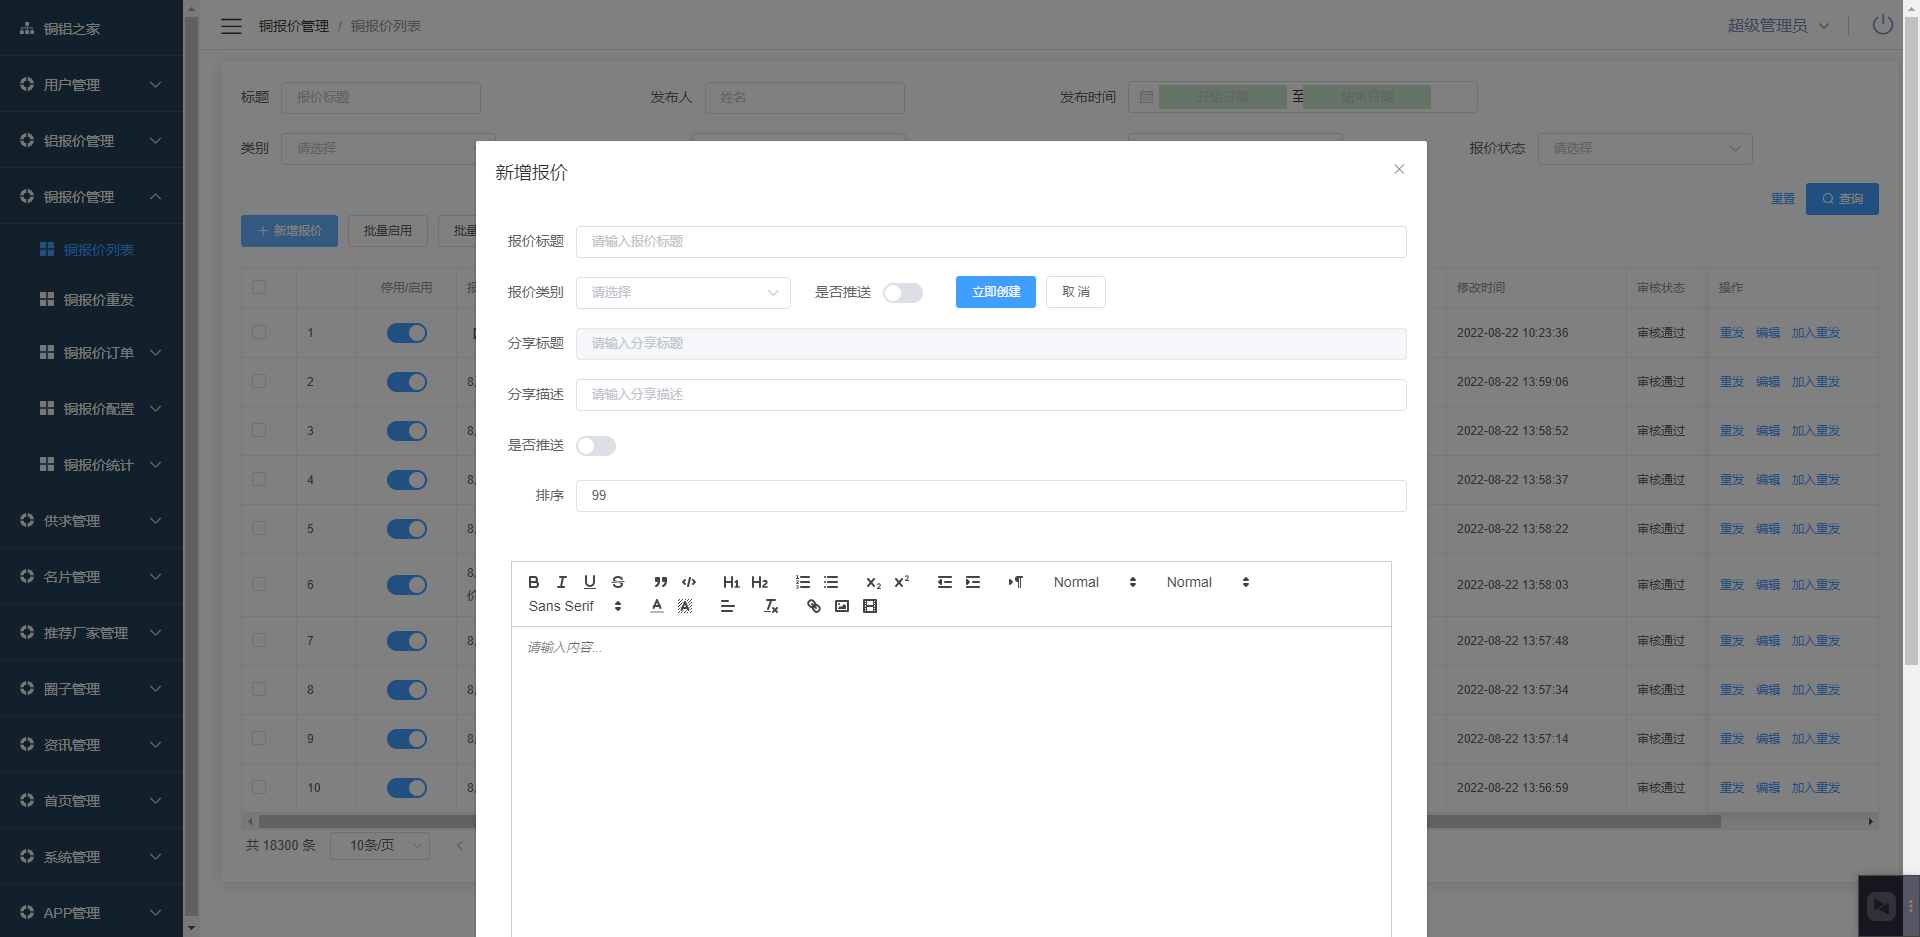
Task: Click the 取消 button
Action: 1075,292
